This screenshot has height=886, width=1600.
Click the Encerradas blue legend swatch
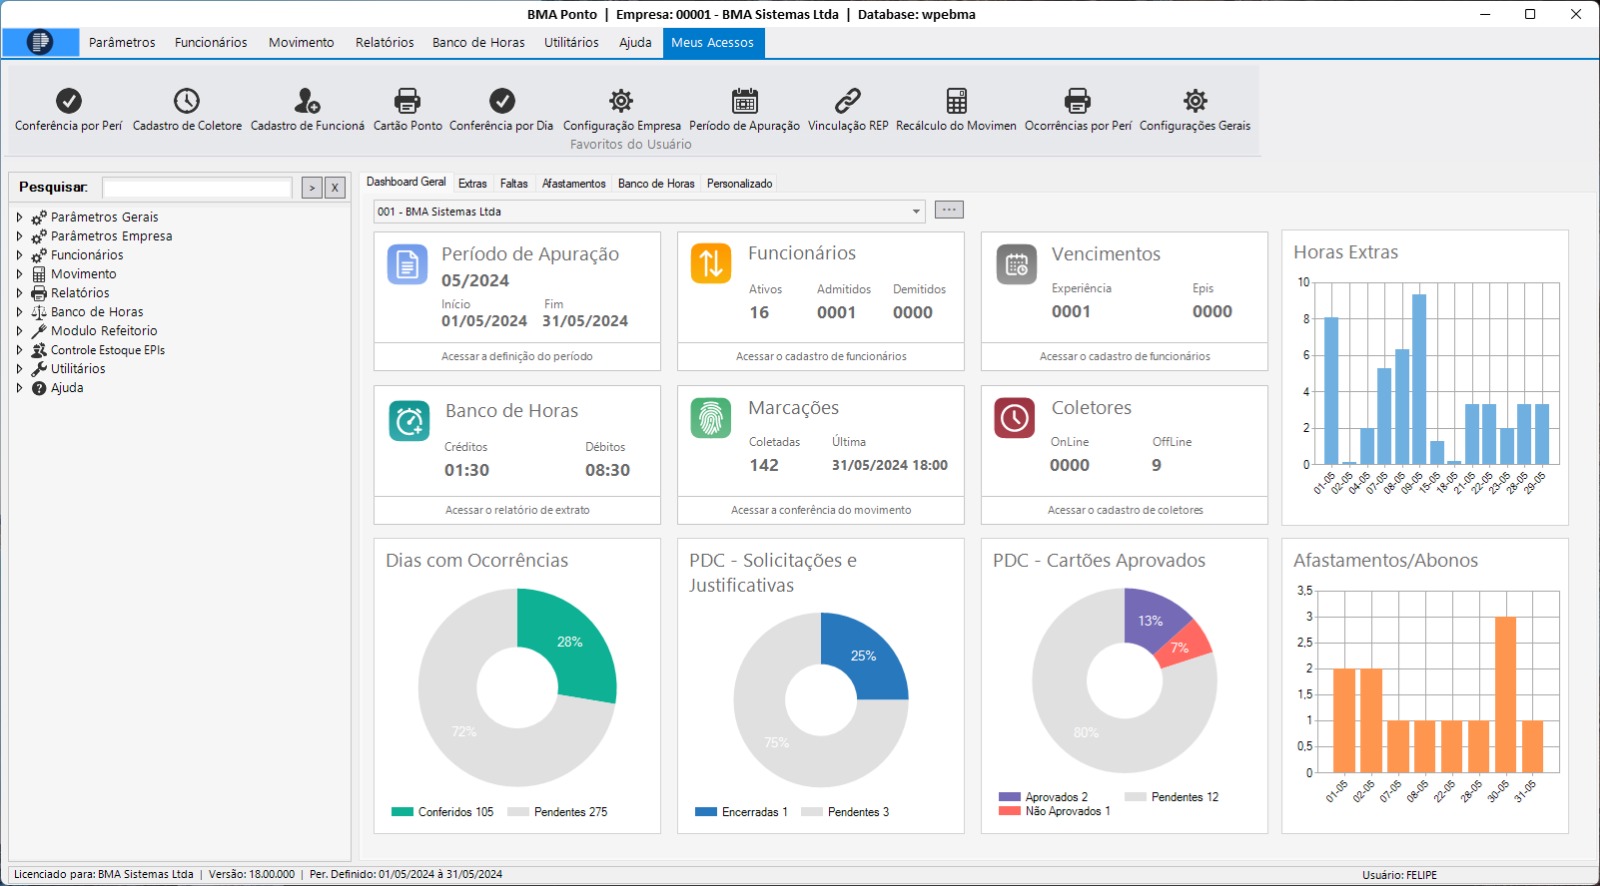pyautogui.click(x=706, y=812)
